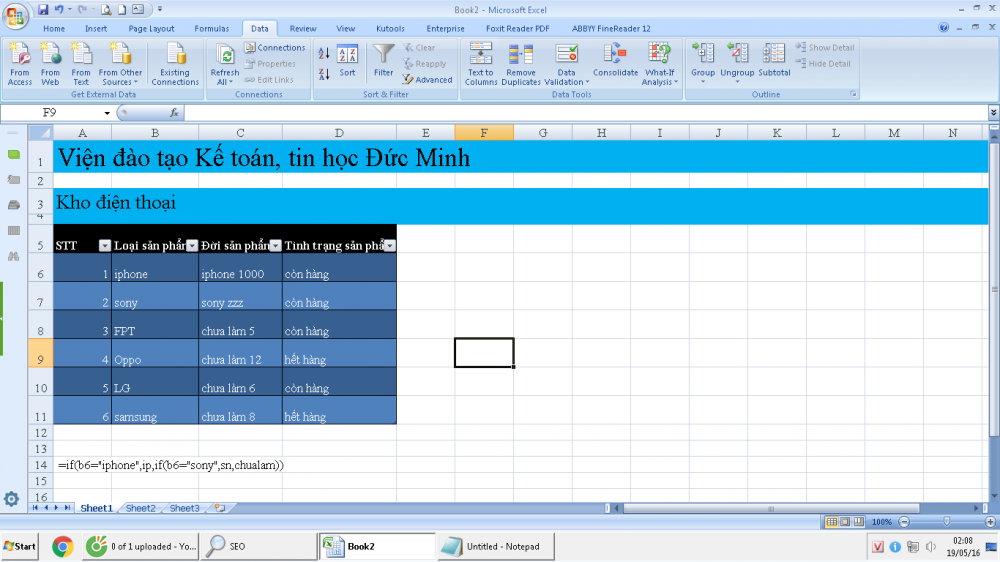The image size is (1000, 562).
Task: Open the '0 of 1 uploaded' taskbar item
Action: (x=140, y=547)
